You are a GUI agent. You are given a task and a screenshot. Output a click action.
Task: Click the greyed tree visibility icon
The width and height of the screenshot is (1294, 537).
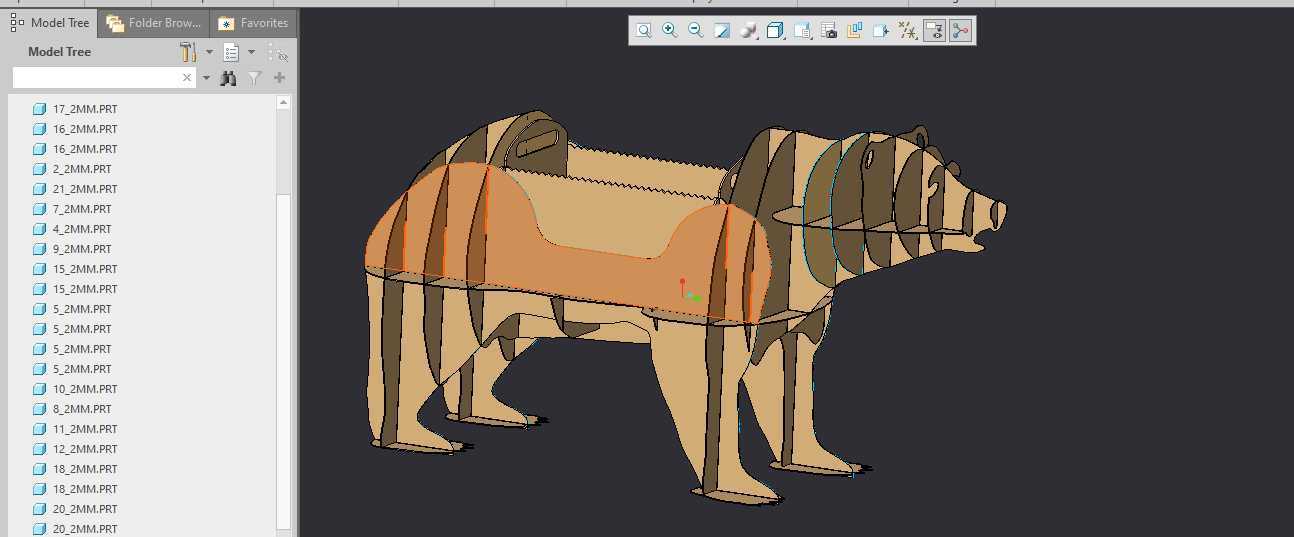pos(278,52)
